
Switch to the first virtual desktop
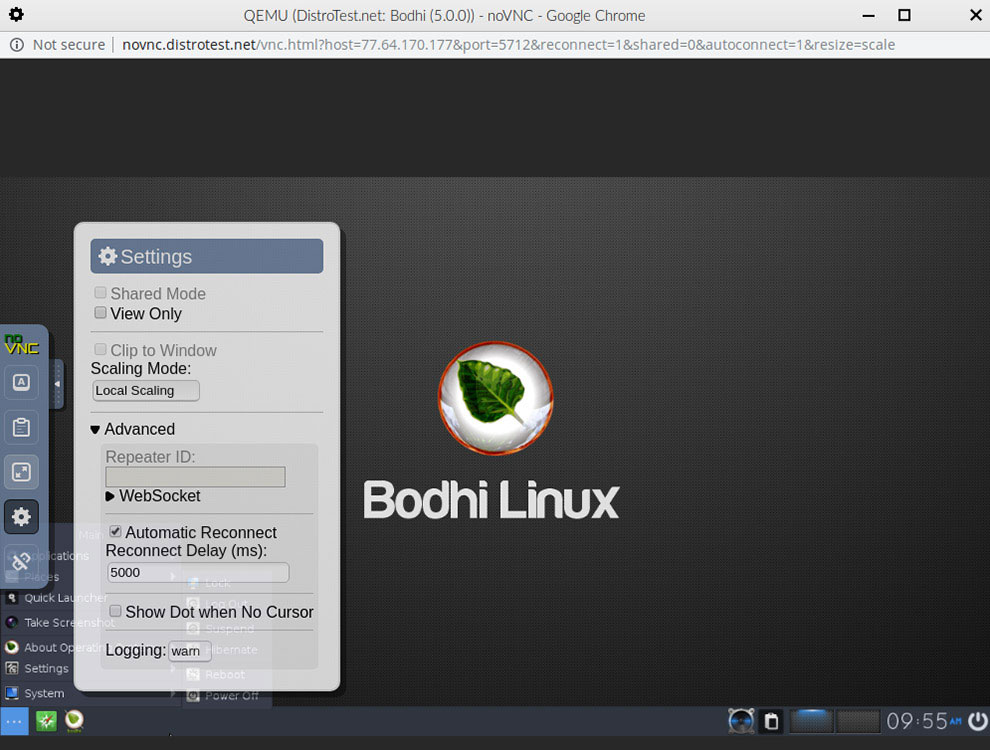point(812,721)
